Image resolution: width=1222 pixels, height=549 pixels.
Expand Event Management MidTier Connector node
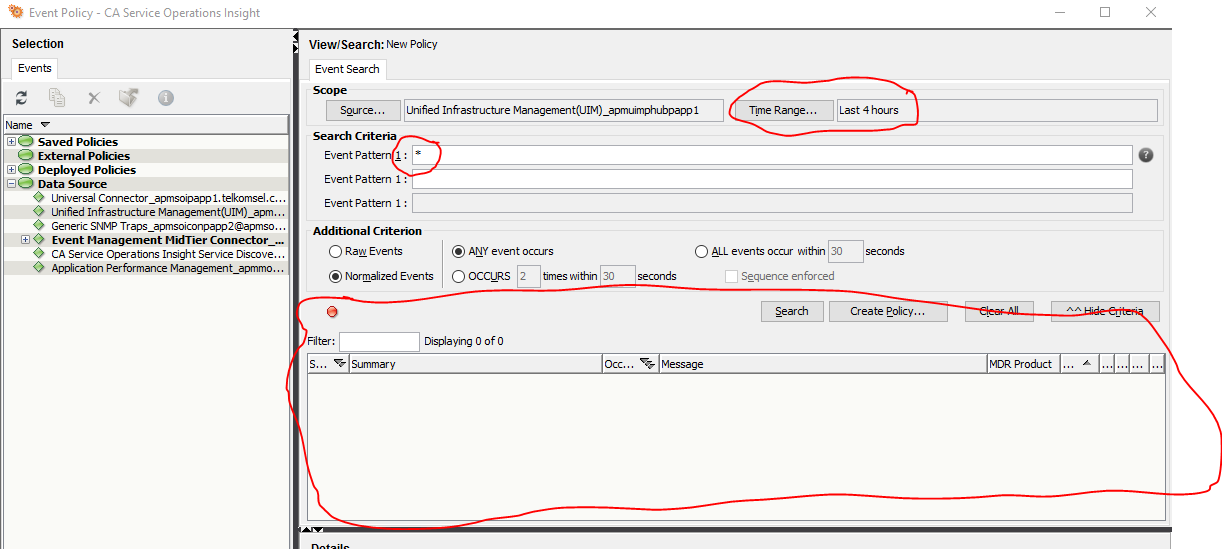(x=25, y=239)
